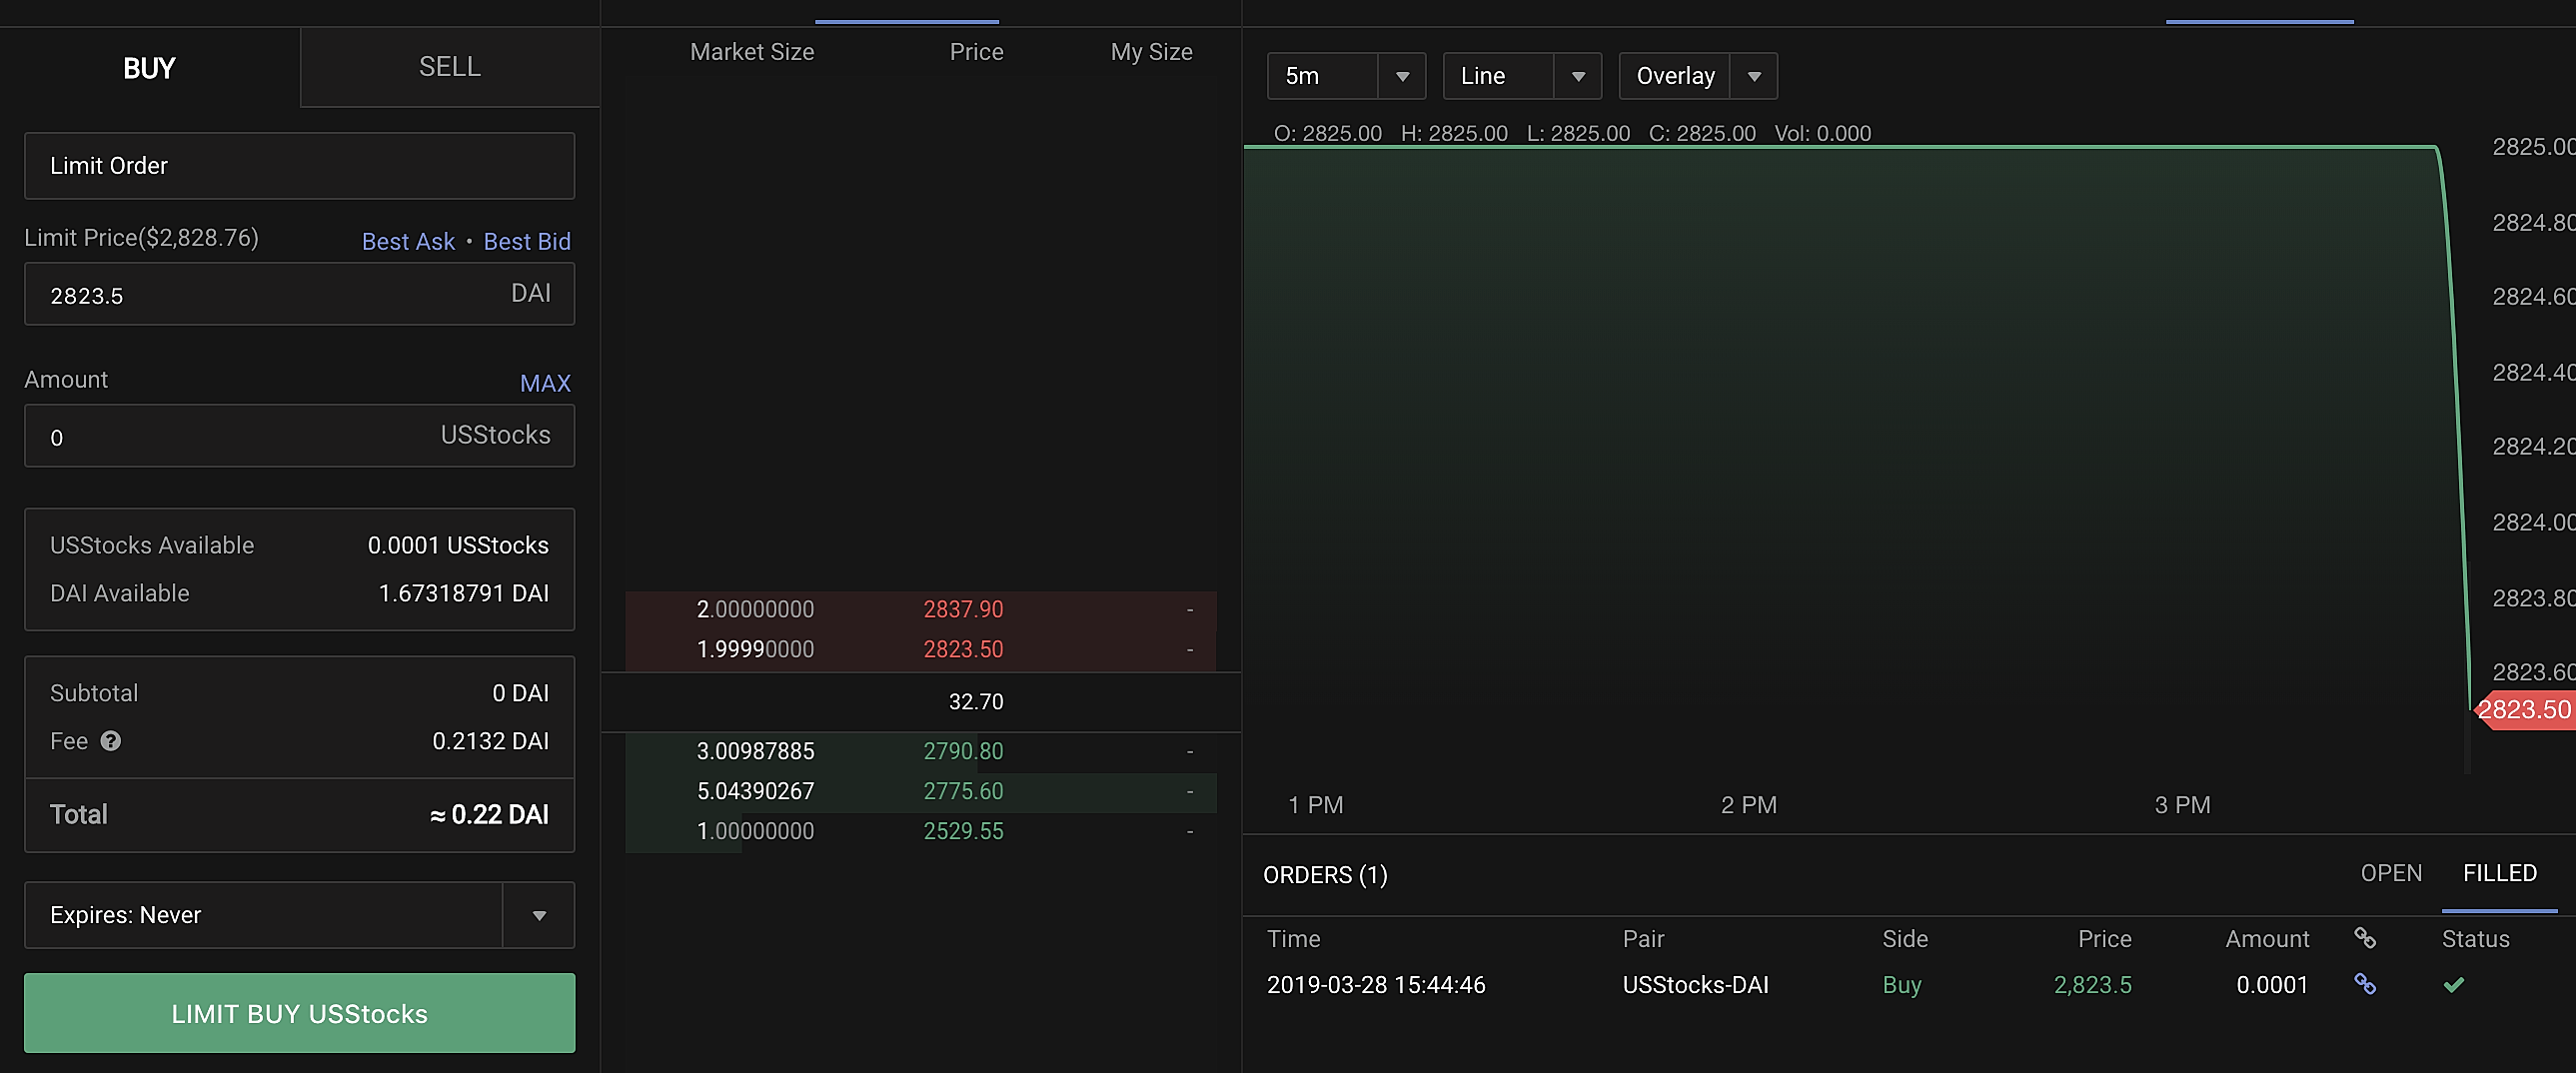Click order time 2019-03-28 15:44:46
Viewport: 2576px width, 1073px height.
tap(1376, 985)
